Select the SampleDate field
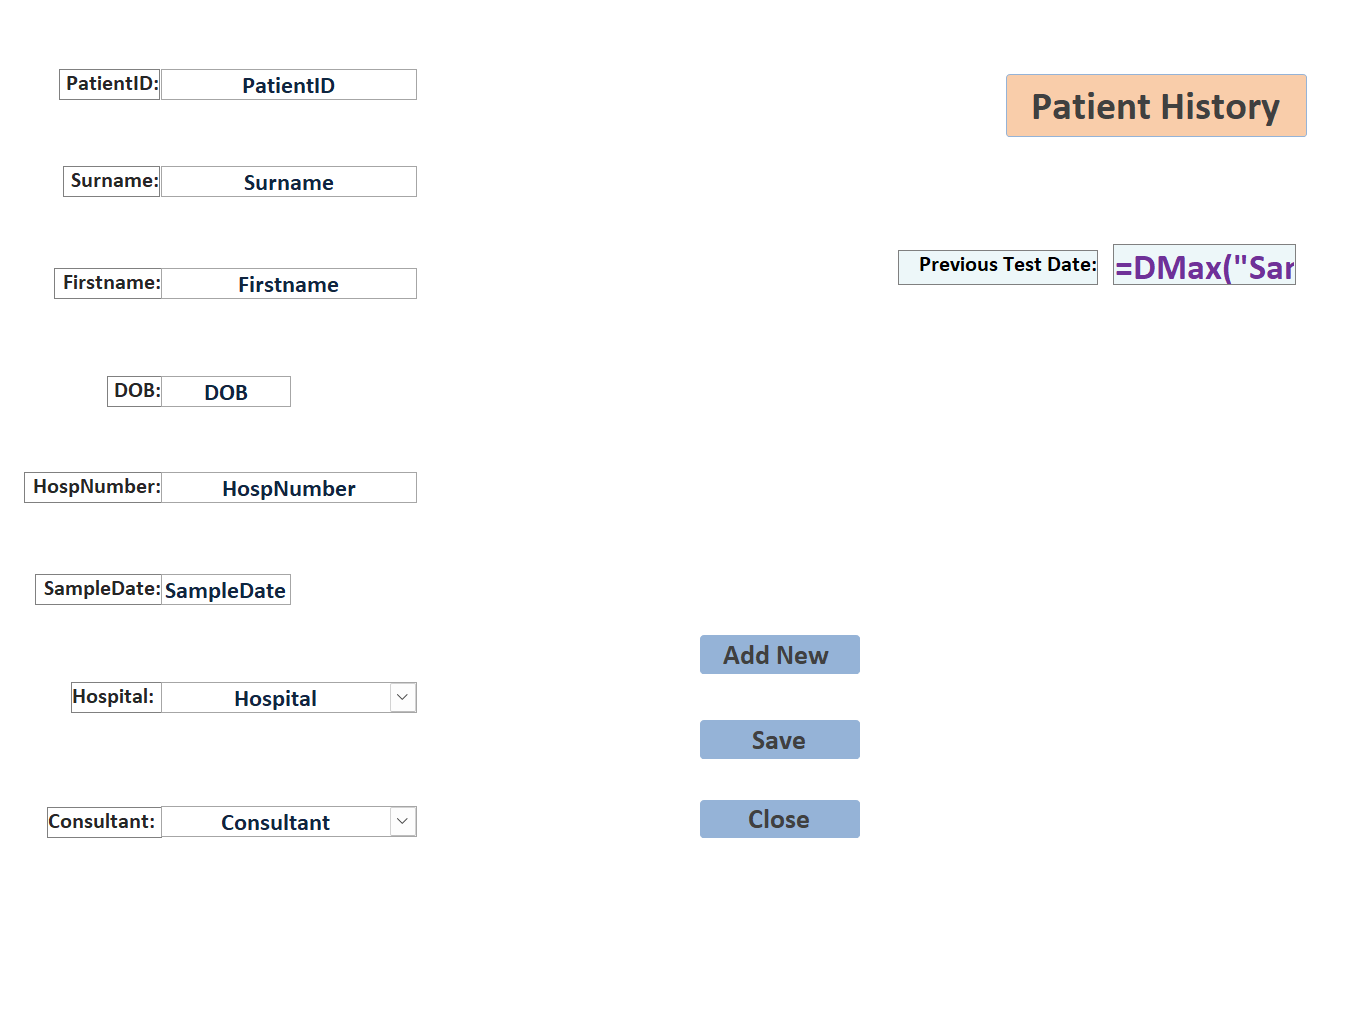 (226, 590)
